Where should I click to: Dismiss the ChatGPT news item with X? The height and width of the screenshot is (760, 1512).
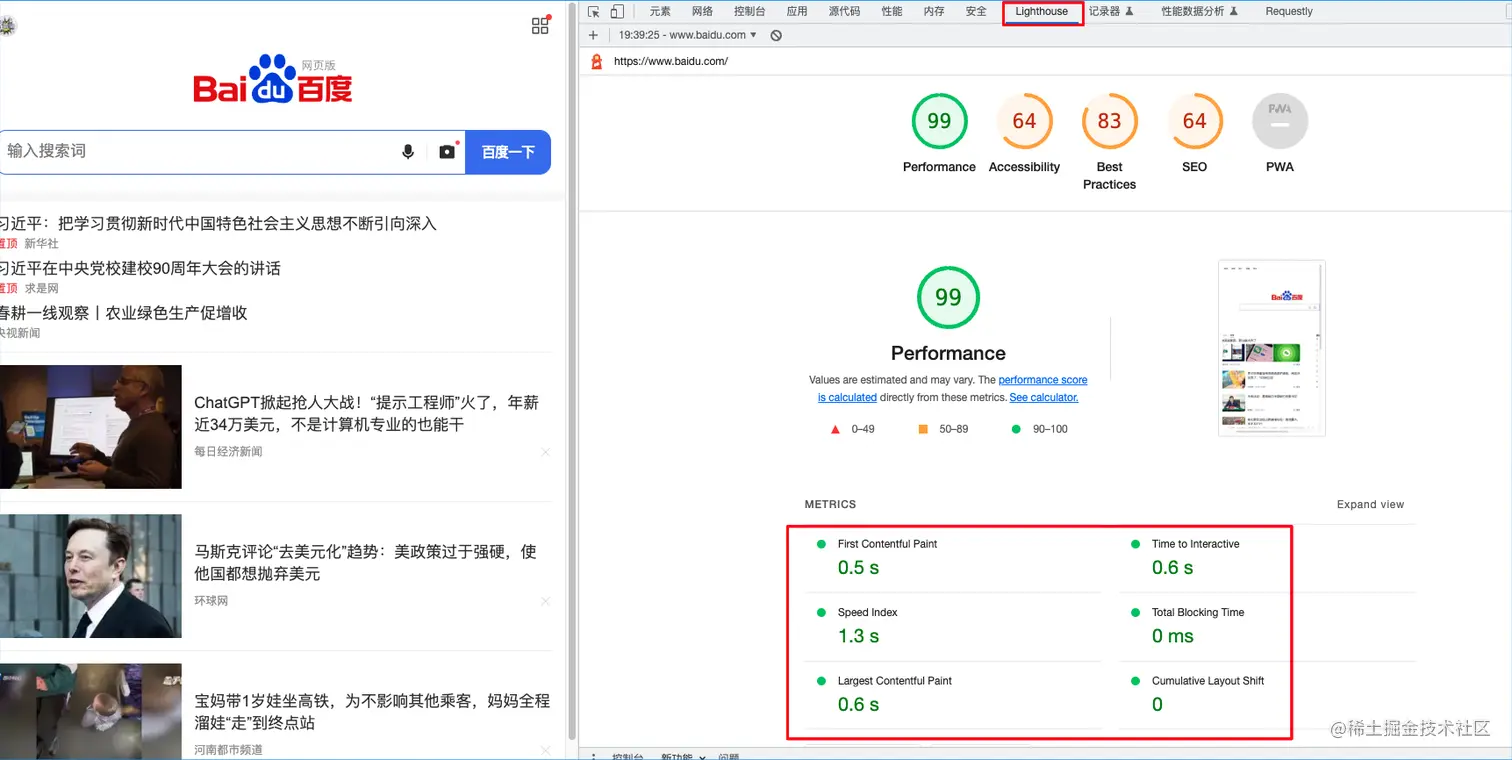click(x=545, y=452)
